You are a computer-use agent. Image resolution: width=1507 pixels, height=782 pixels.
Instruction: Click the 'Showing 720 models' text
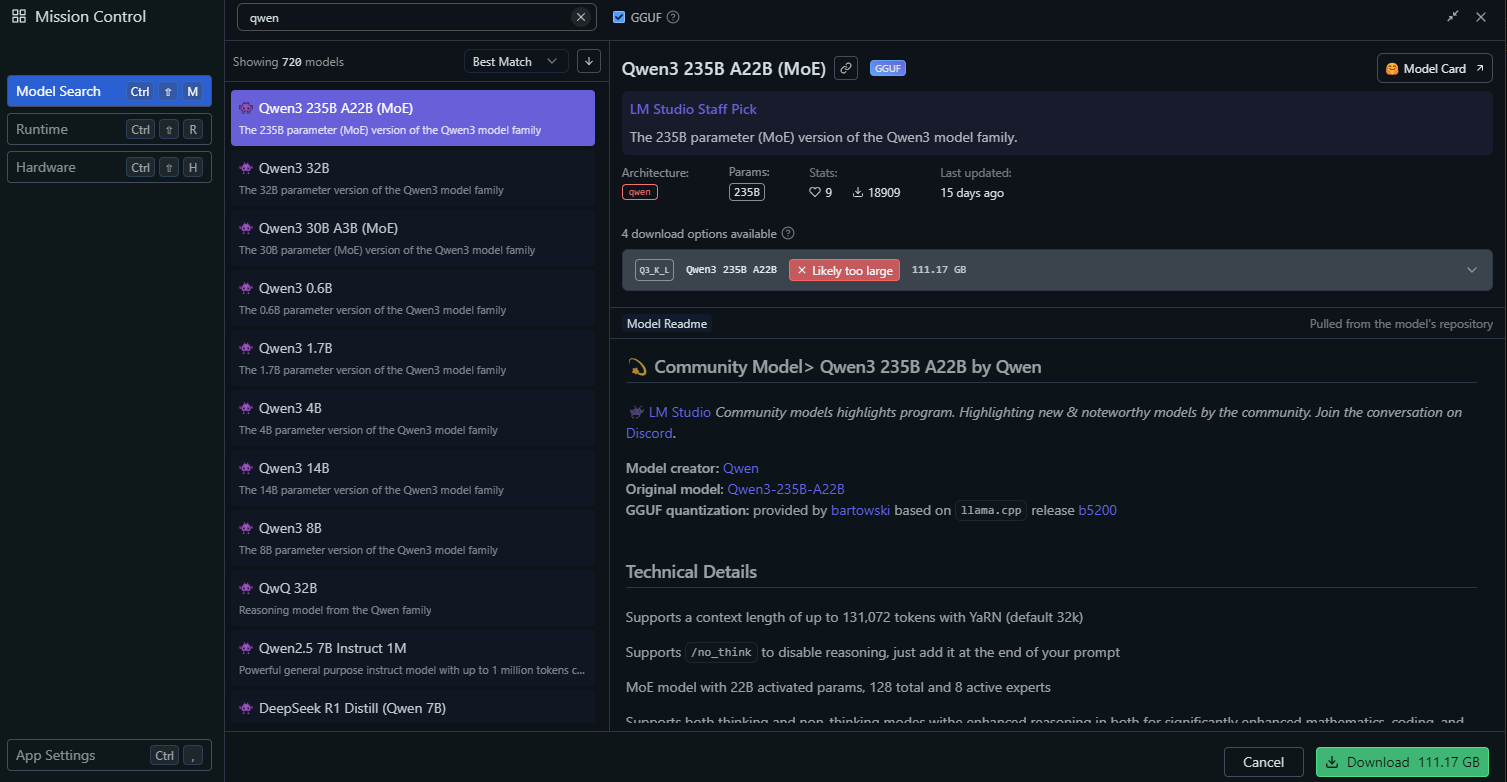pyautogui.click(x=288, y=61)
